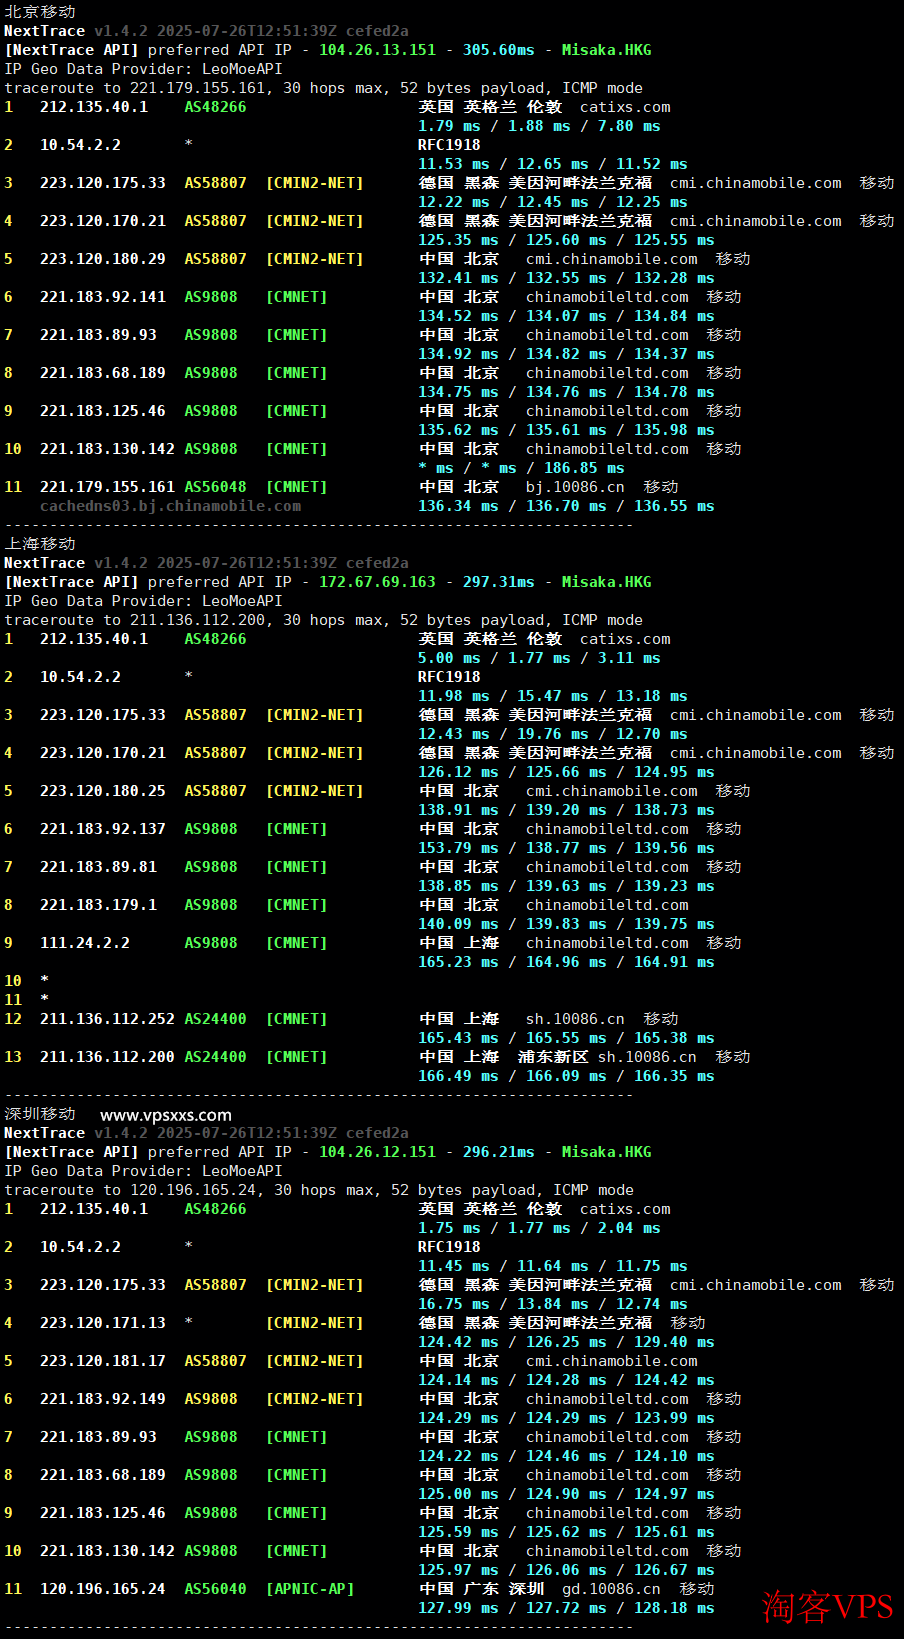Screen dimensions: 904x1639
Task: Select the API IP 104.26.12.151
Action: point(377,1152)
